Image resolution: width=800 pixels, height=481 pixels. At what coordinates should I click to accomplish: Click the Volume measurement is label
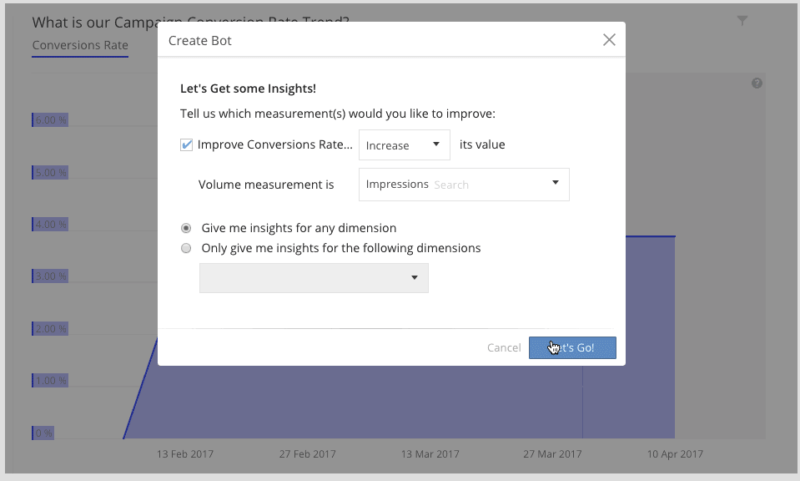266,185
